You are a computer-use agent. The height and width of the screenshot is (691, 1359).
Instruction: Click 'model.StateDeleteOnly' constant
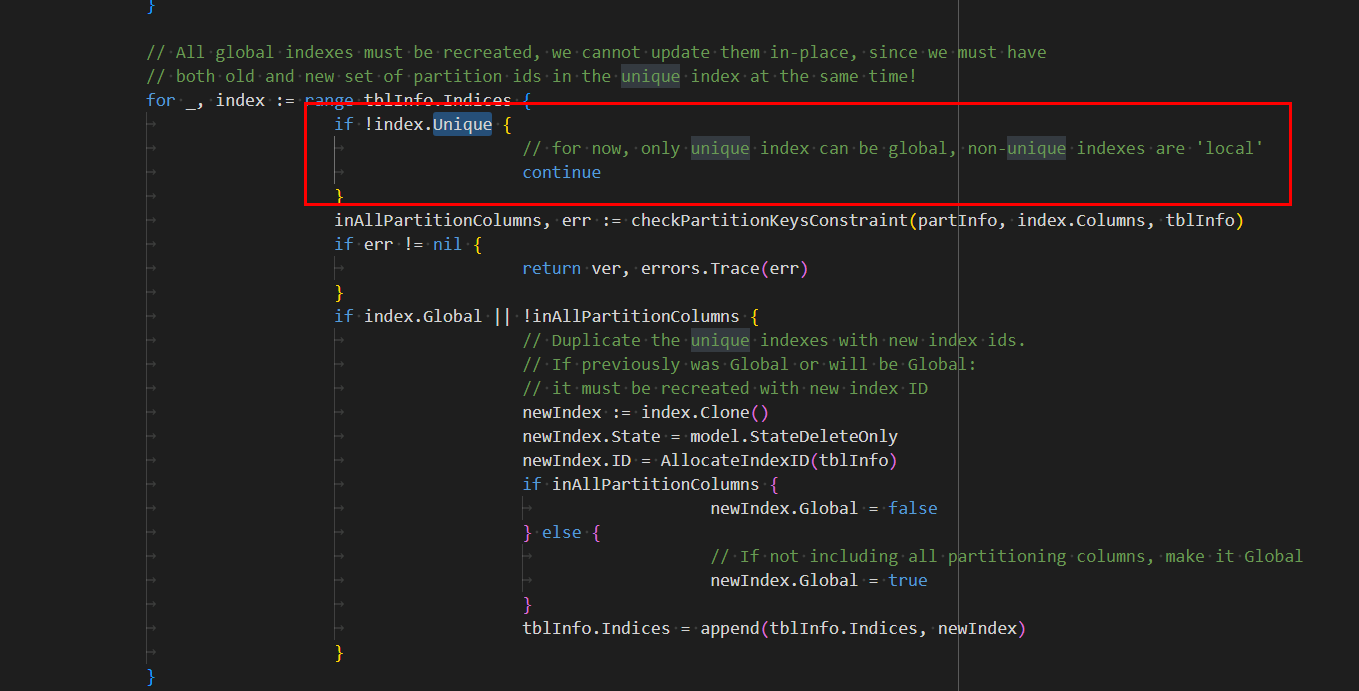pos(794,436)
